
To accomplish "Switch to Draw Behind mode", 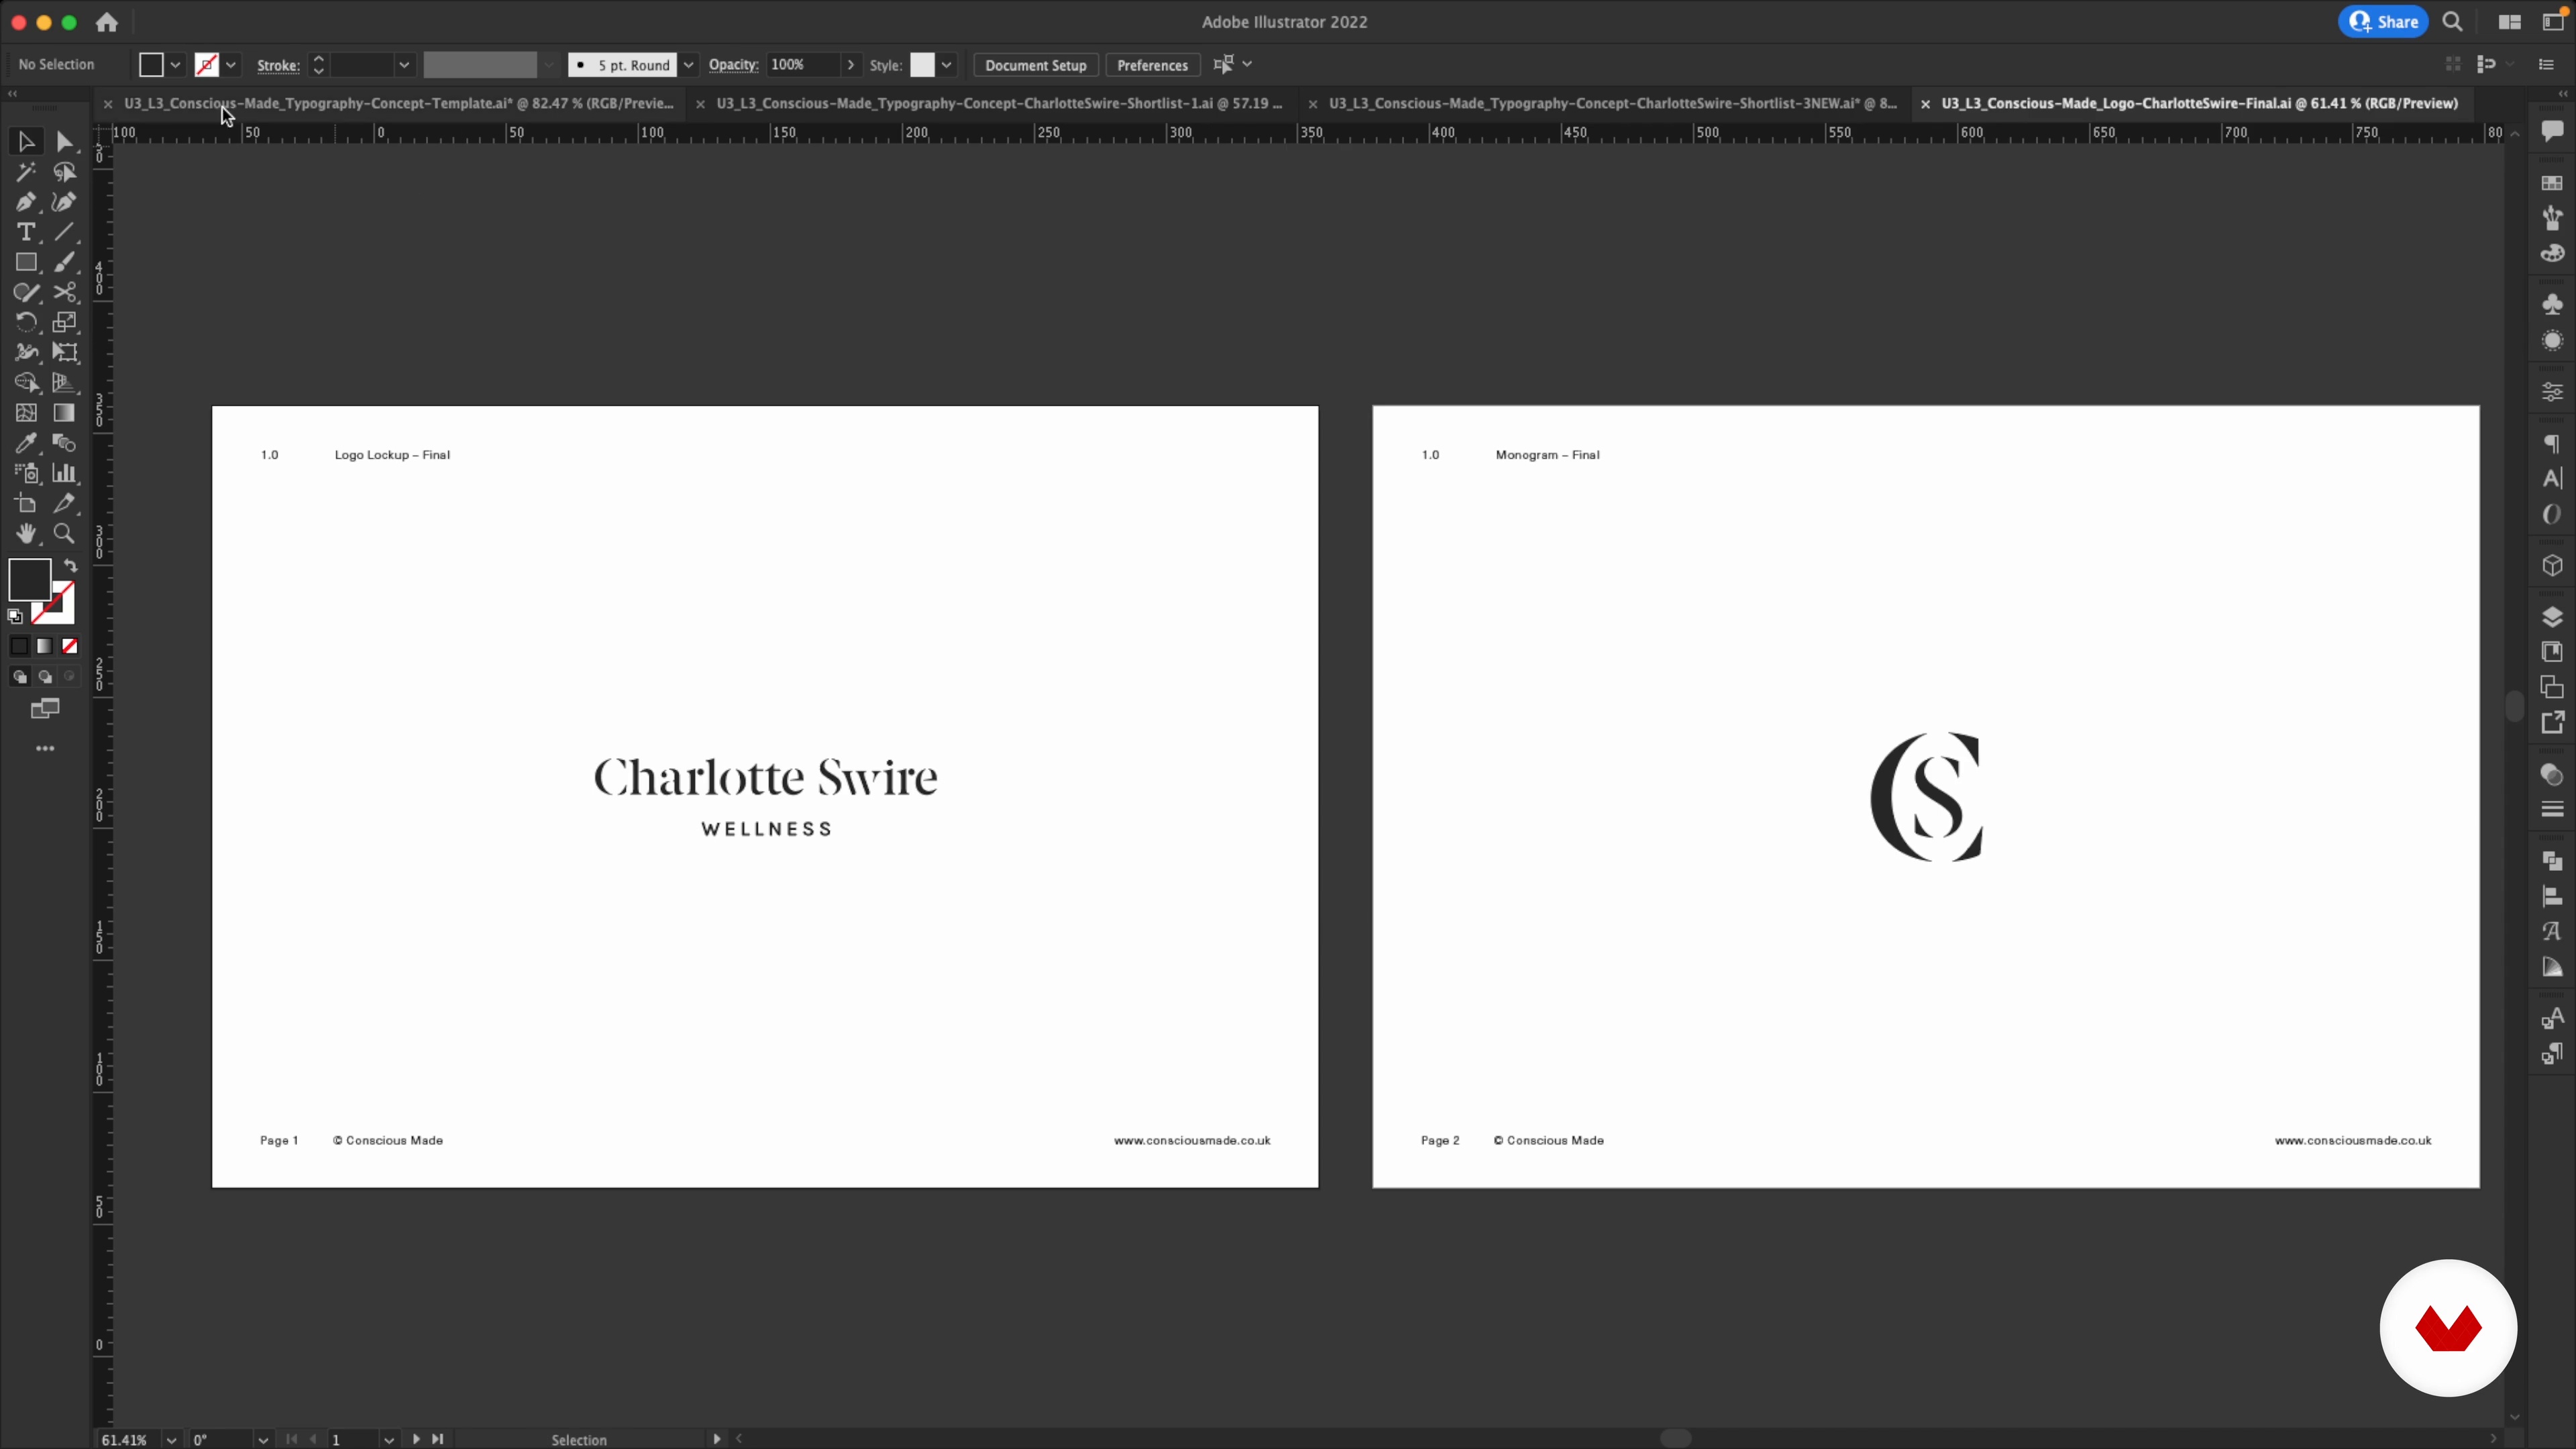I will coord(45,677).
